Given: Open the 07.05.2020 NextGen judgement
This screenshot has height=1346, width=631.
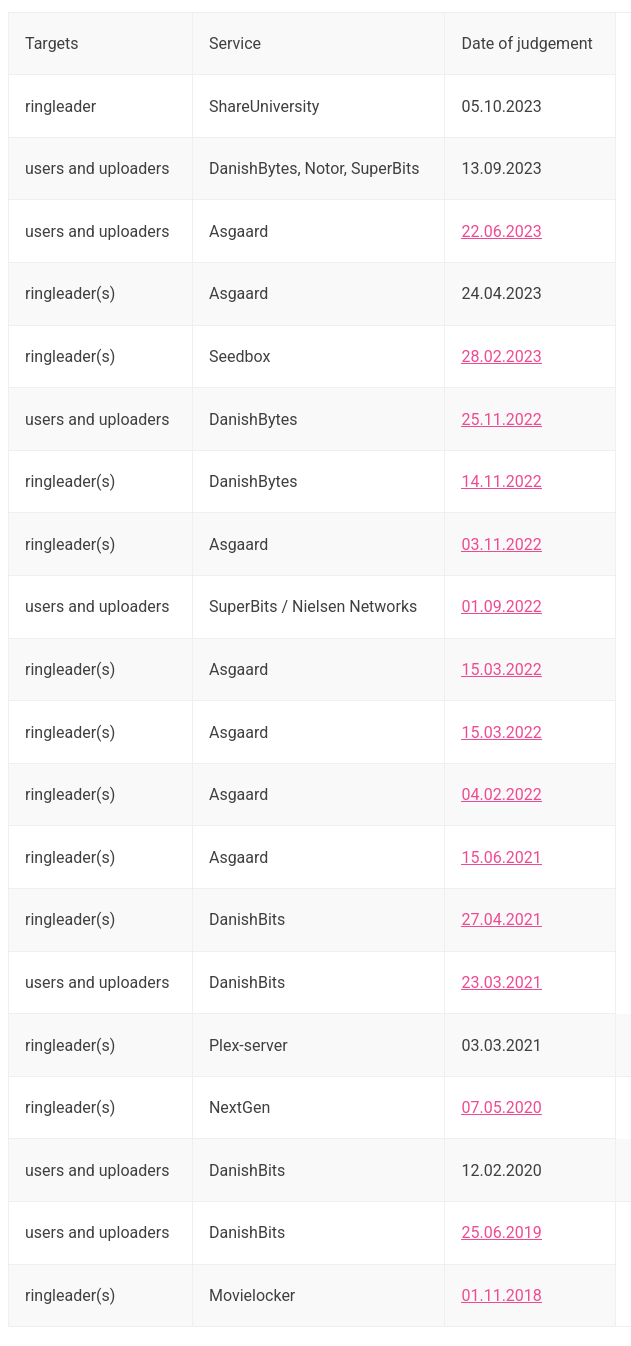Looking at the screenshot, I should pos(501,1107).
